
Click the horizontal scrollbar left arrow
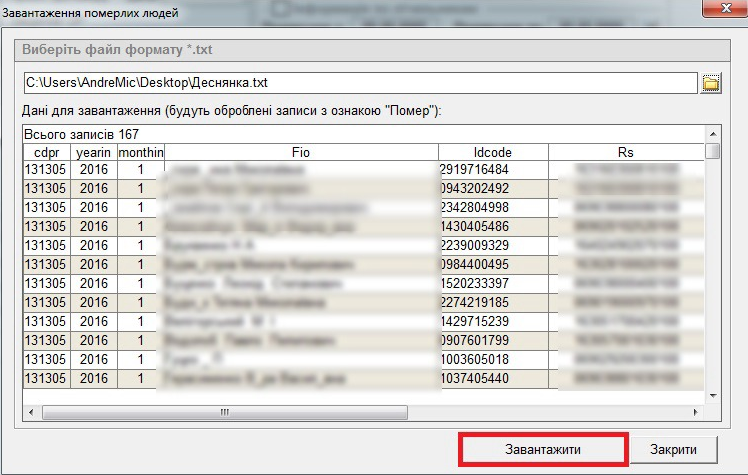click(x=30, y=411)
